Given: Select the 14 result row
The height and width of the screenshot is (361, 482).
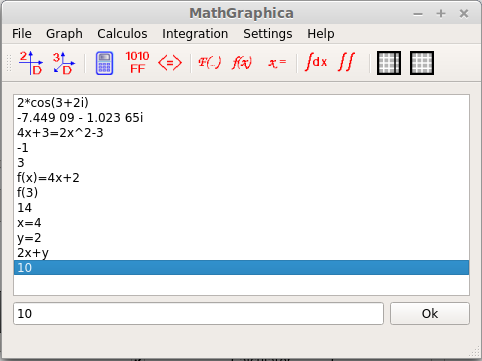Looking at the screenshot, I should coord(241,208).
